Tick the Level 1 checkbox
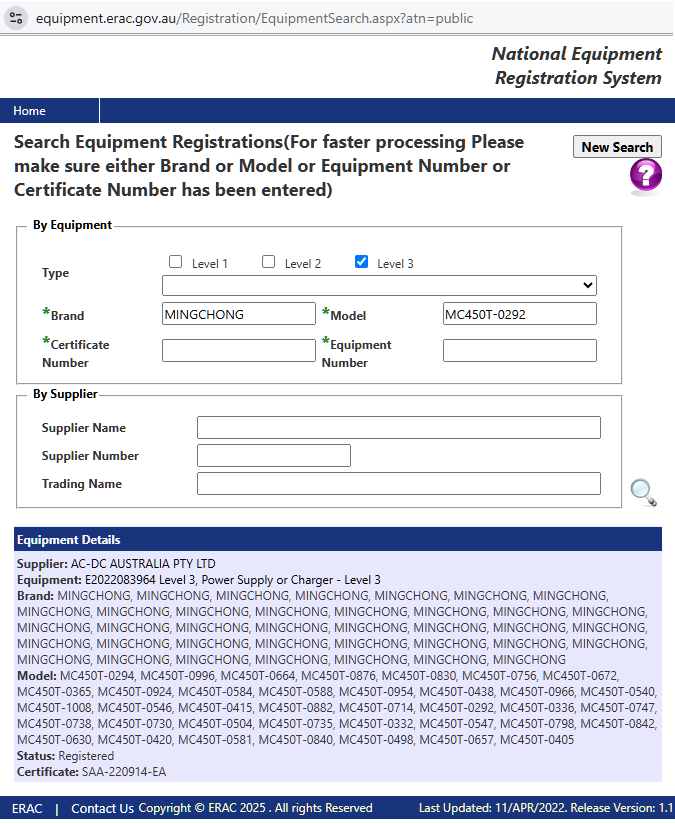 pyautogui.click(x=176, y=262)
